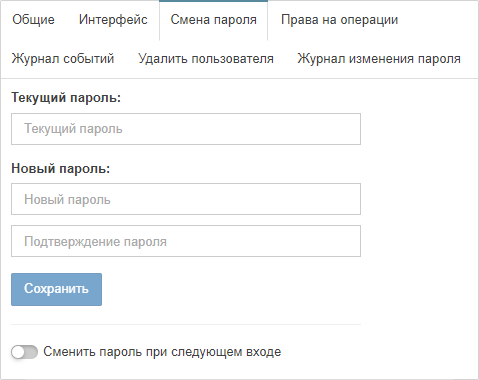Click the Сменить пароль при следующем входе label

162,352
